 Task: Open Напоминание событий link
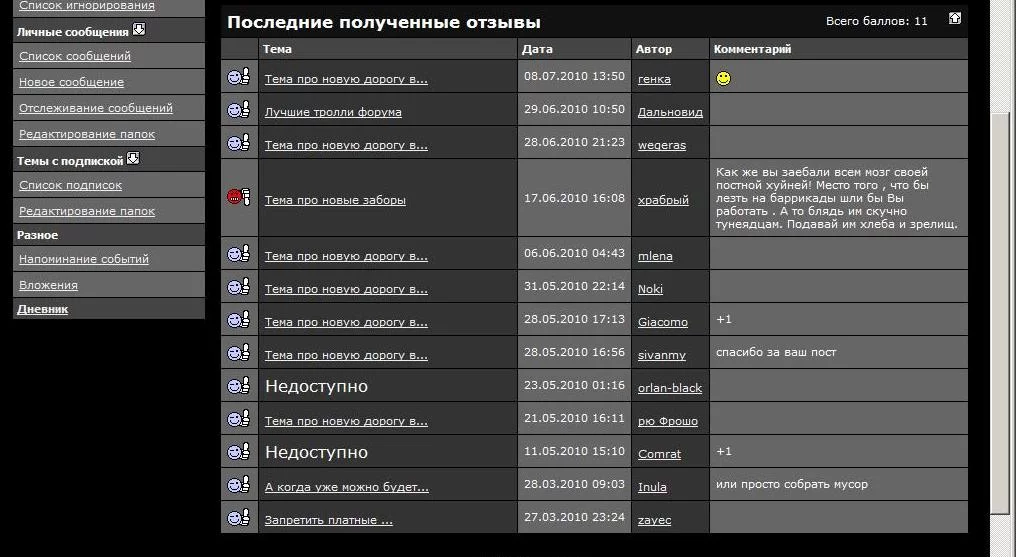(84, 259)
